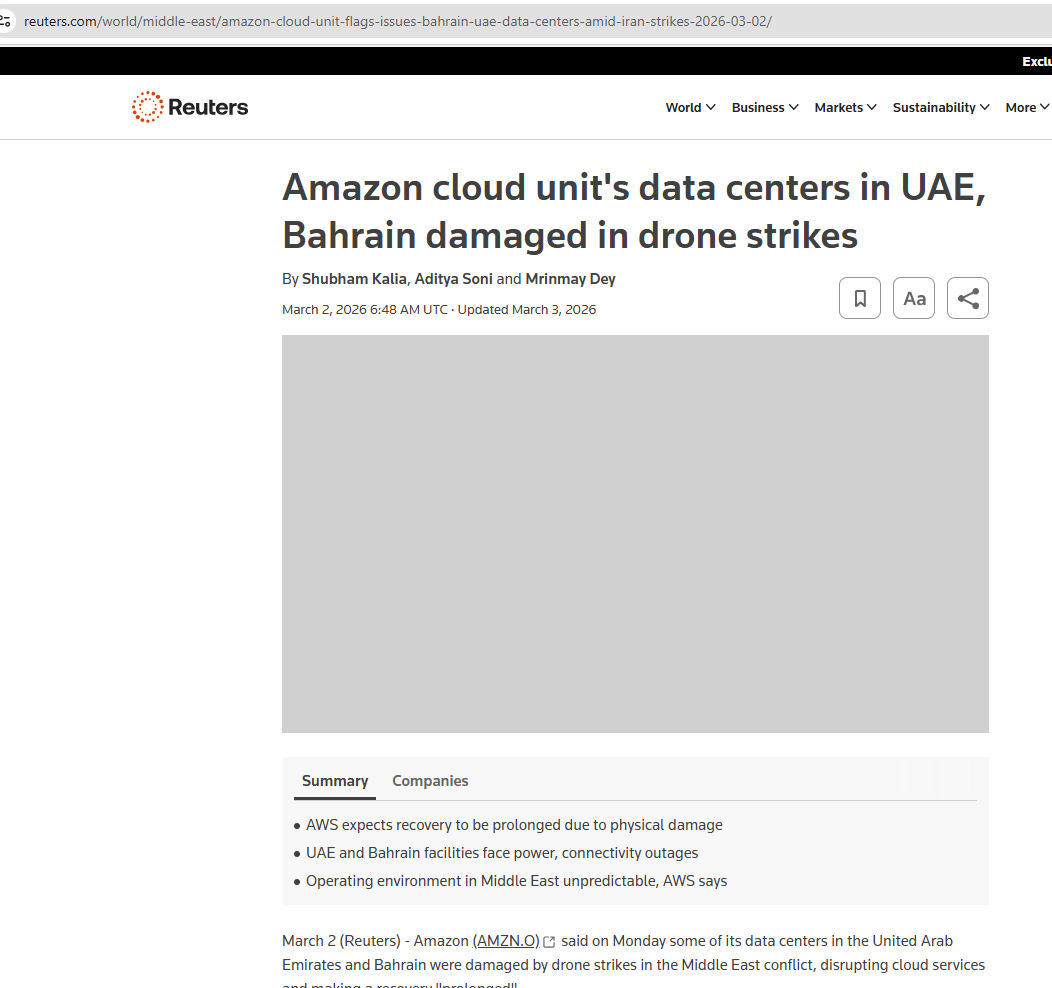
Task: Click the share icon
Action: 968,298
